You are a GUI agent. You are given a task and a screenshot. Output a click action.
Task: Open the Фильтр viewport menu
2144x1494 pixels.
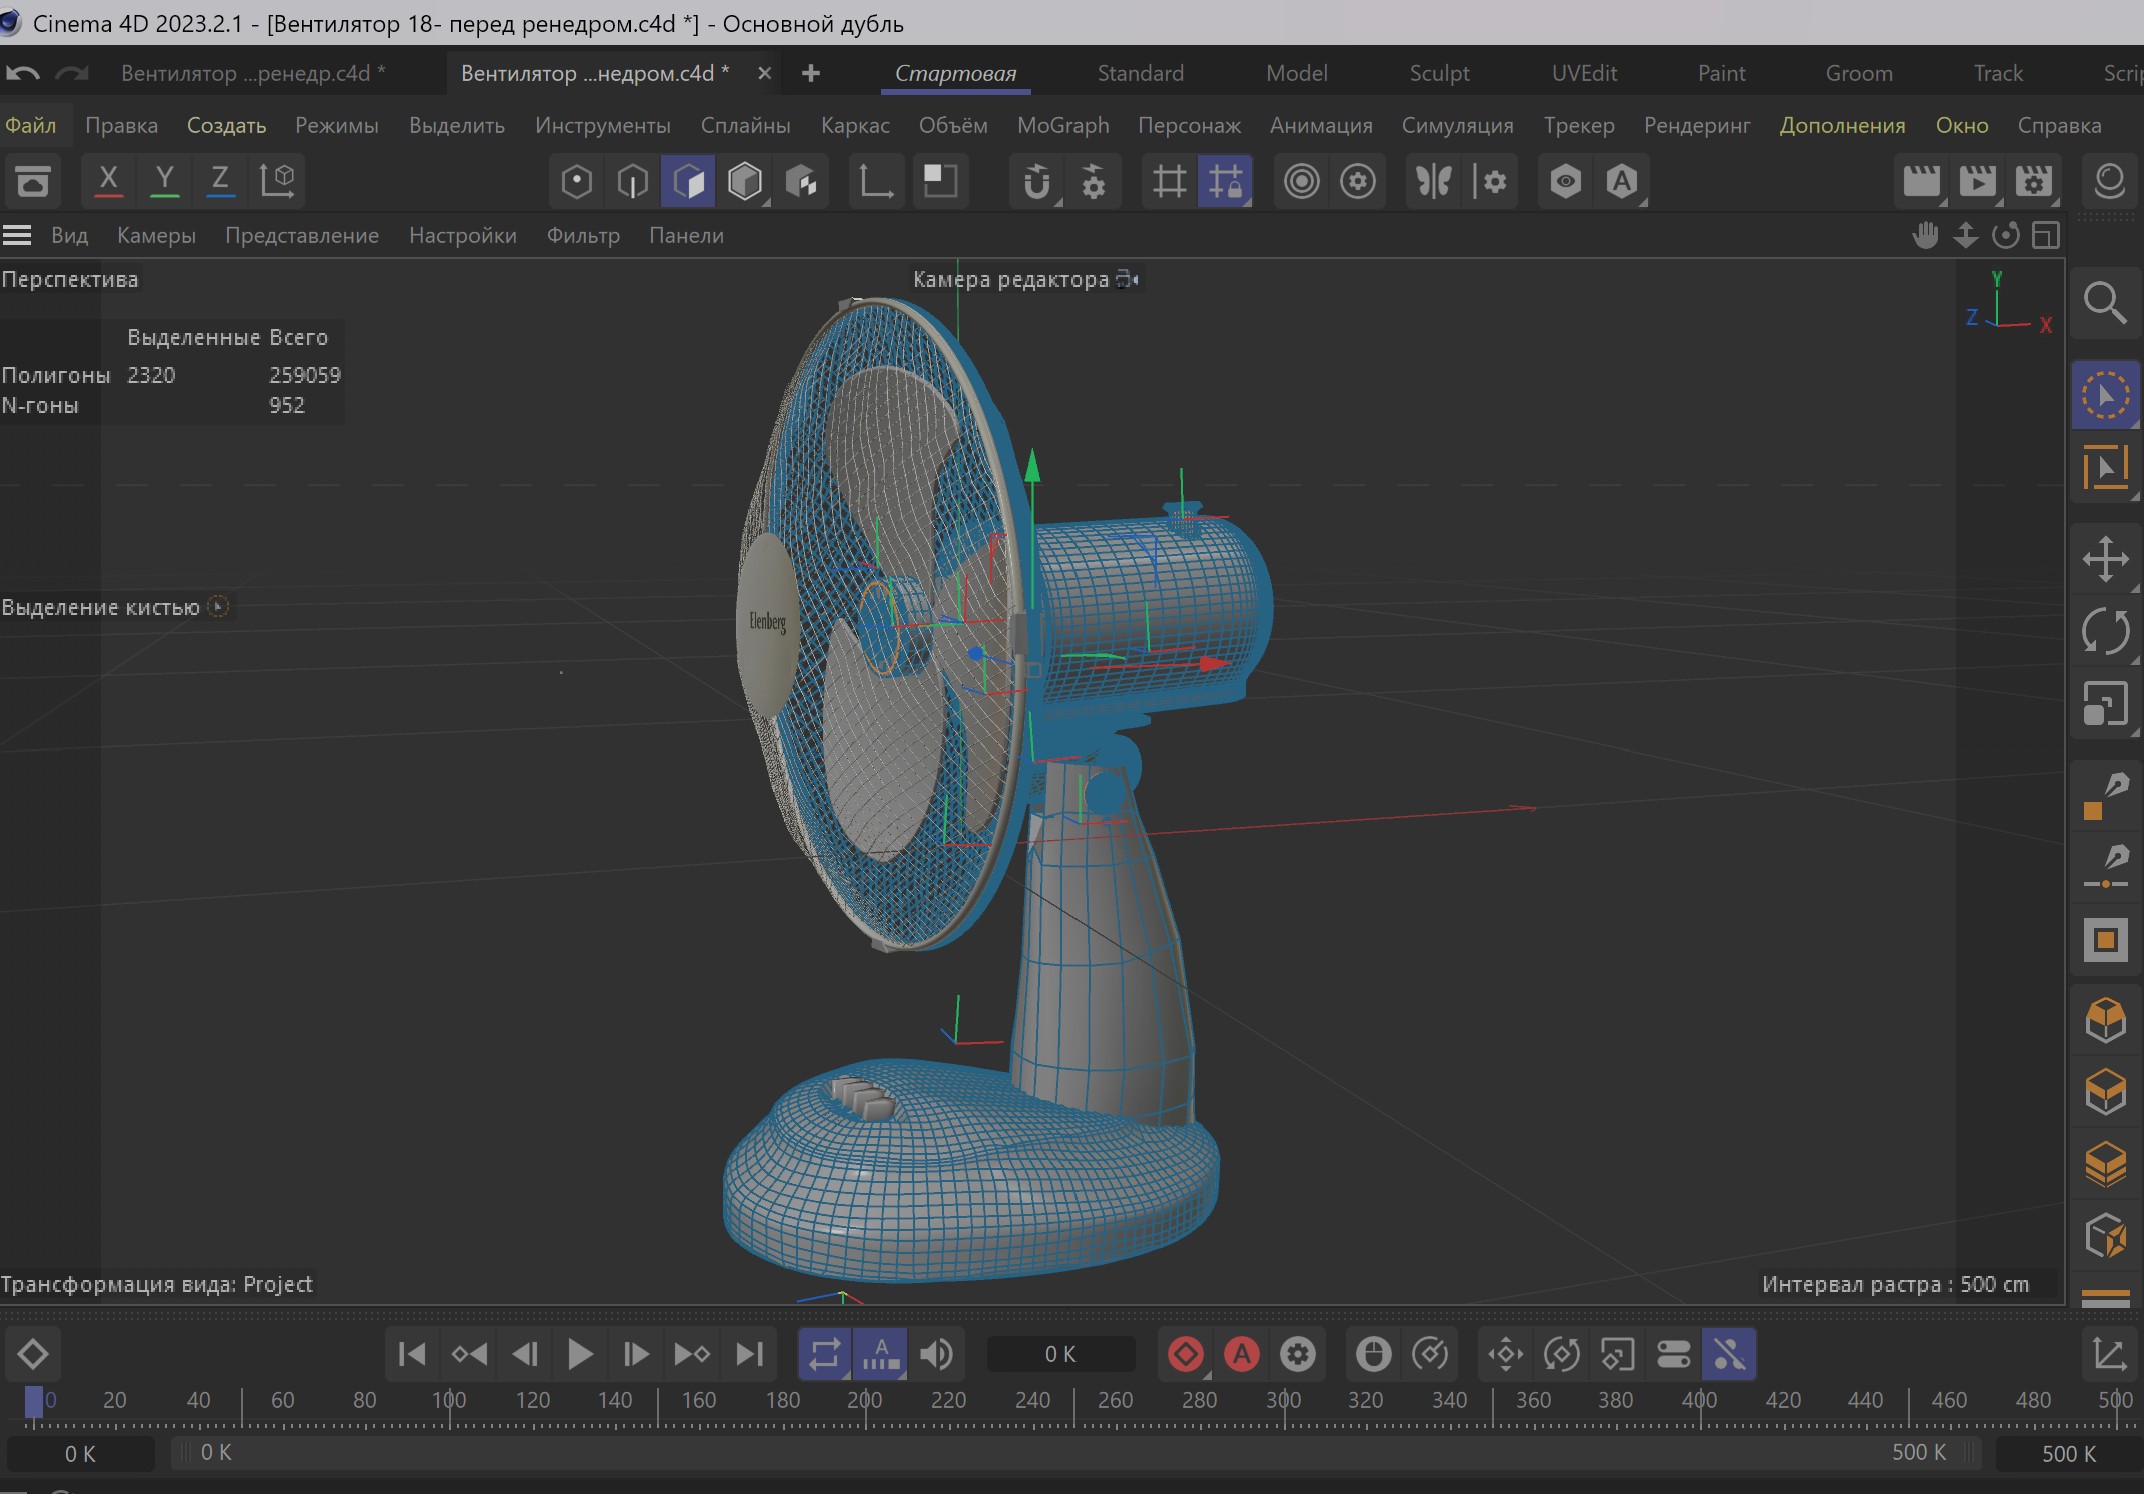pos(583,235)
